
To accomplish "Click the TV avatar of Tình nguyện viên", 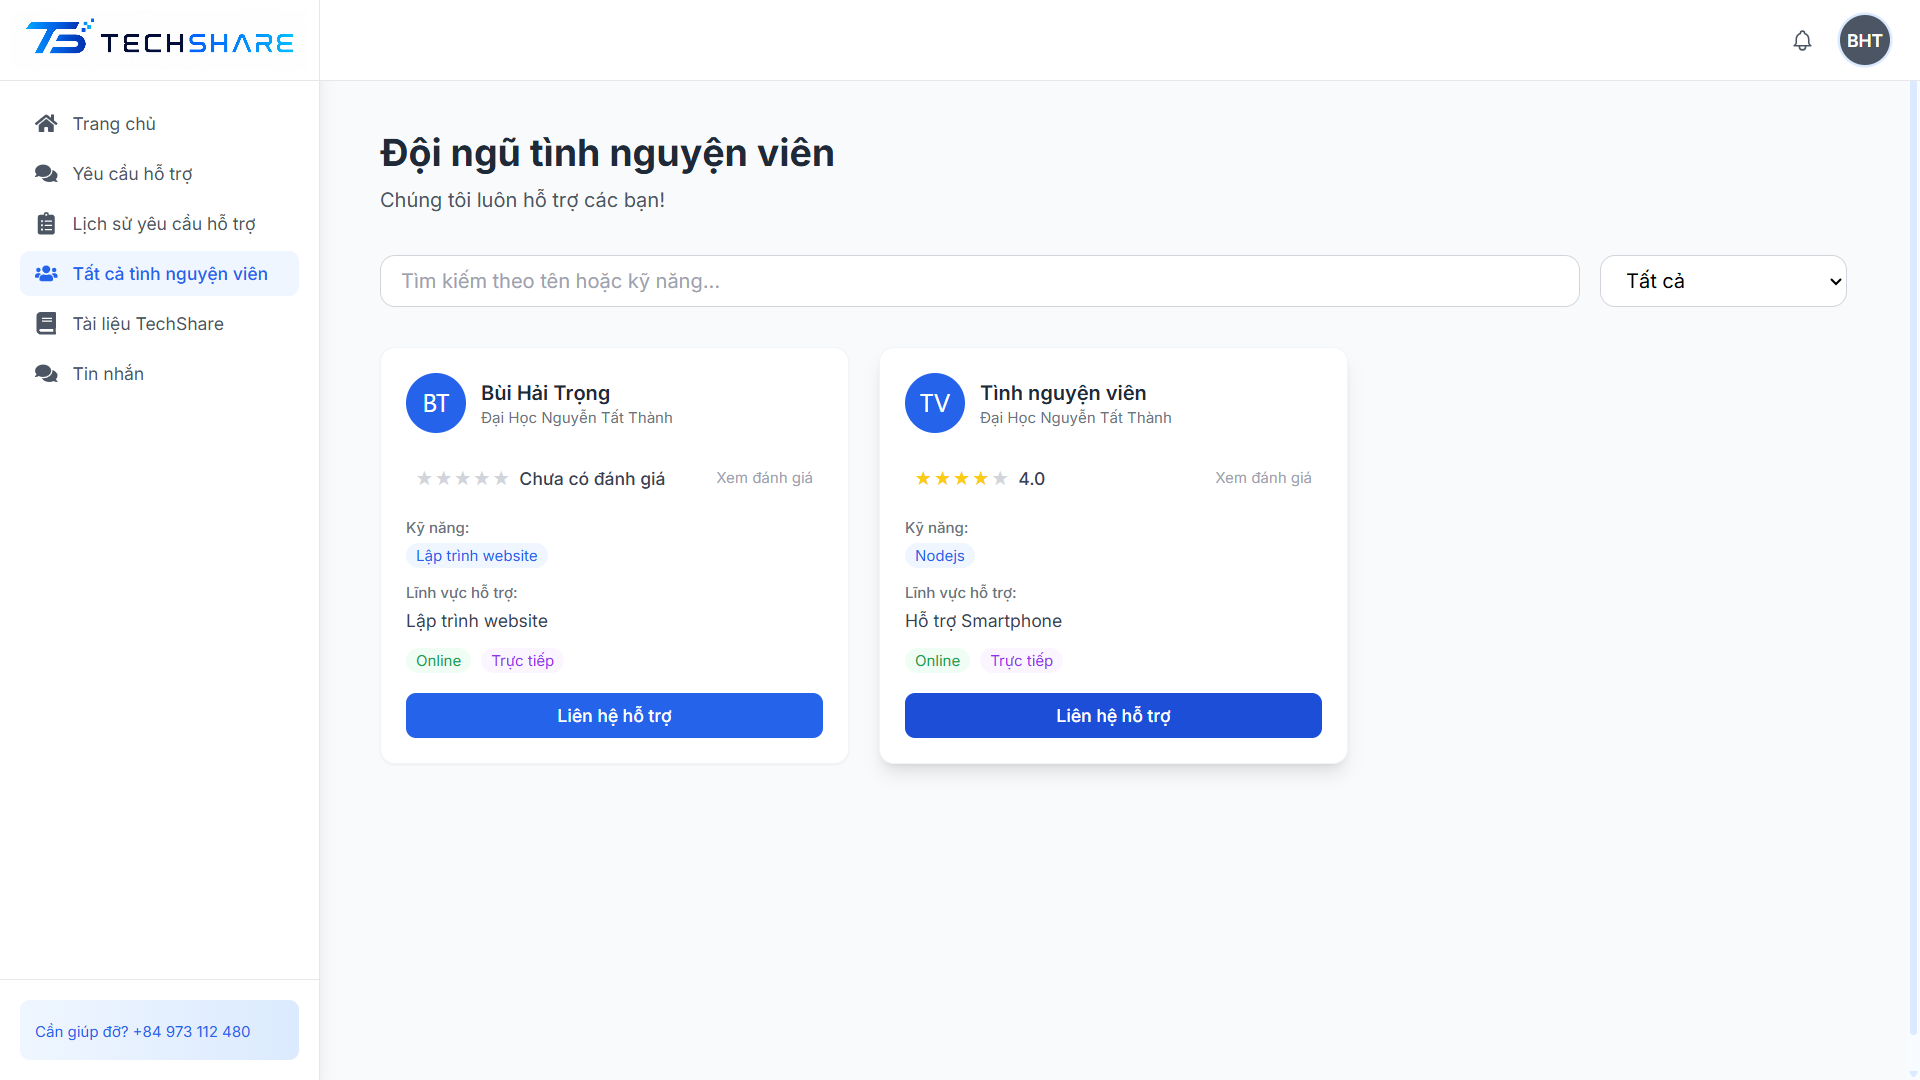I will click(x=935, y=403).
